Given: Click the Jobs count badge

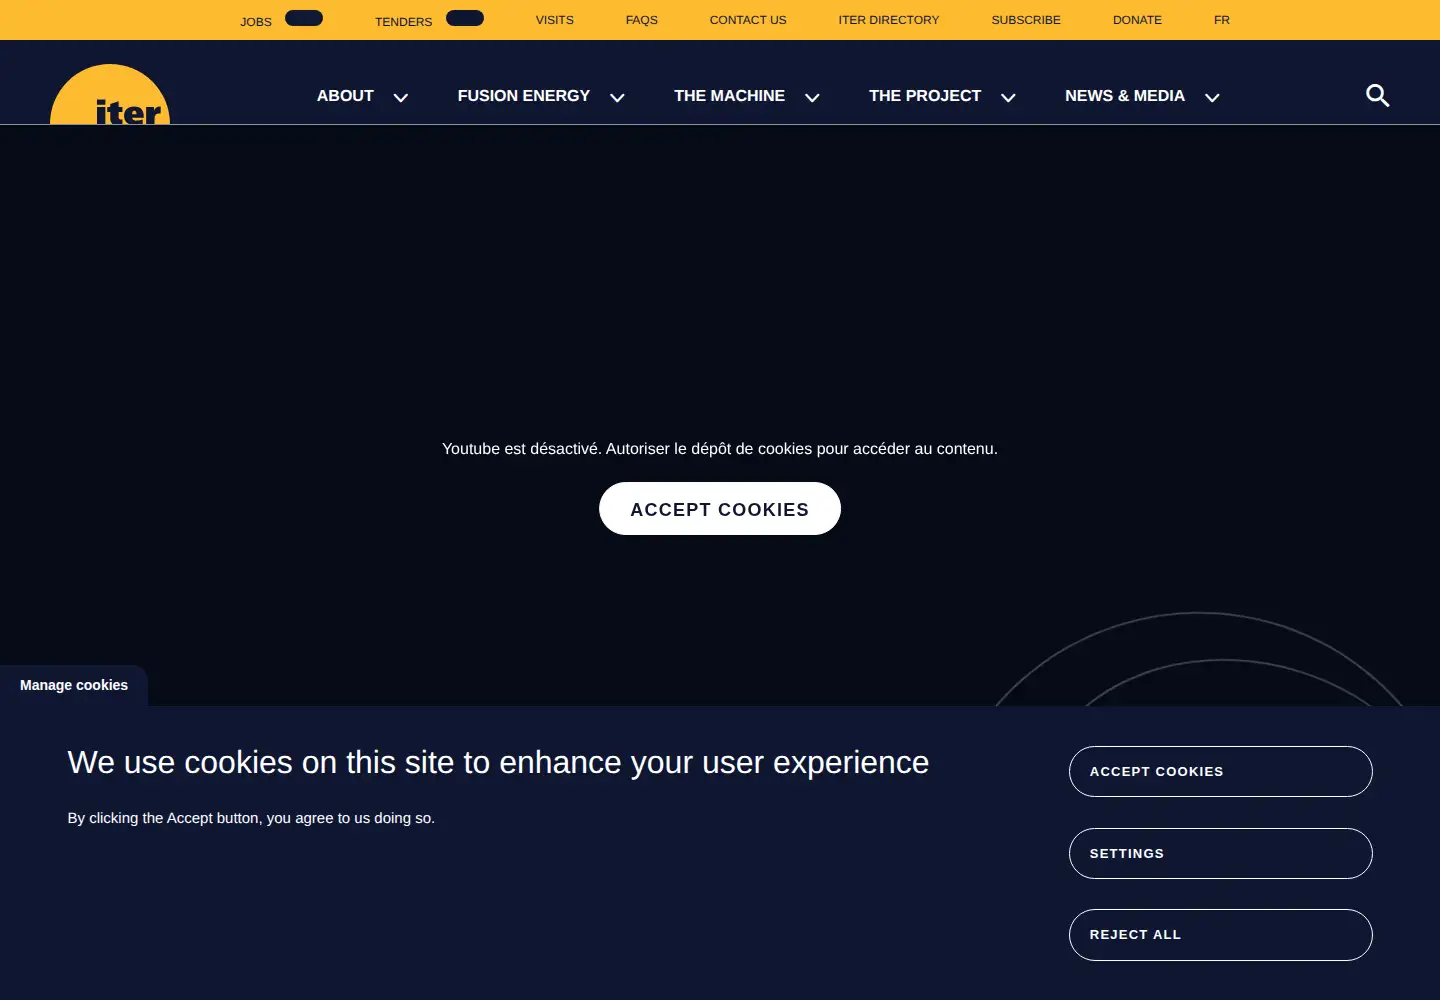Looking at the screenshot, I should (304, 18).
